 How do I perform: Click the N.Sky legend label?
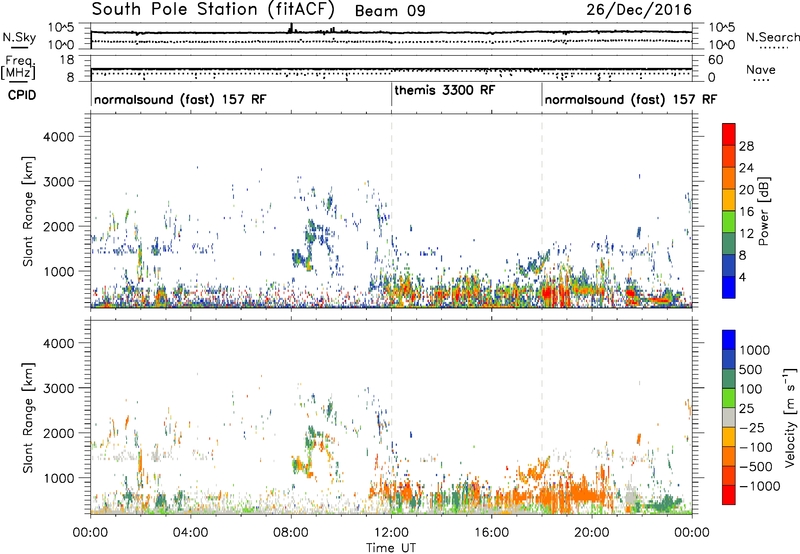pos(19,37)
